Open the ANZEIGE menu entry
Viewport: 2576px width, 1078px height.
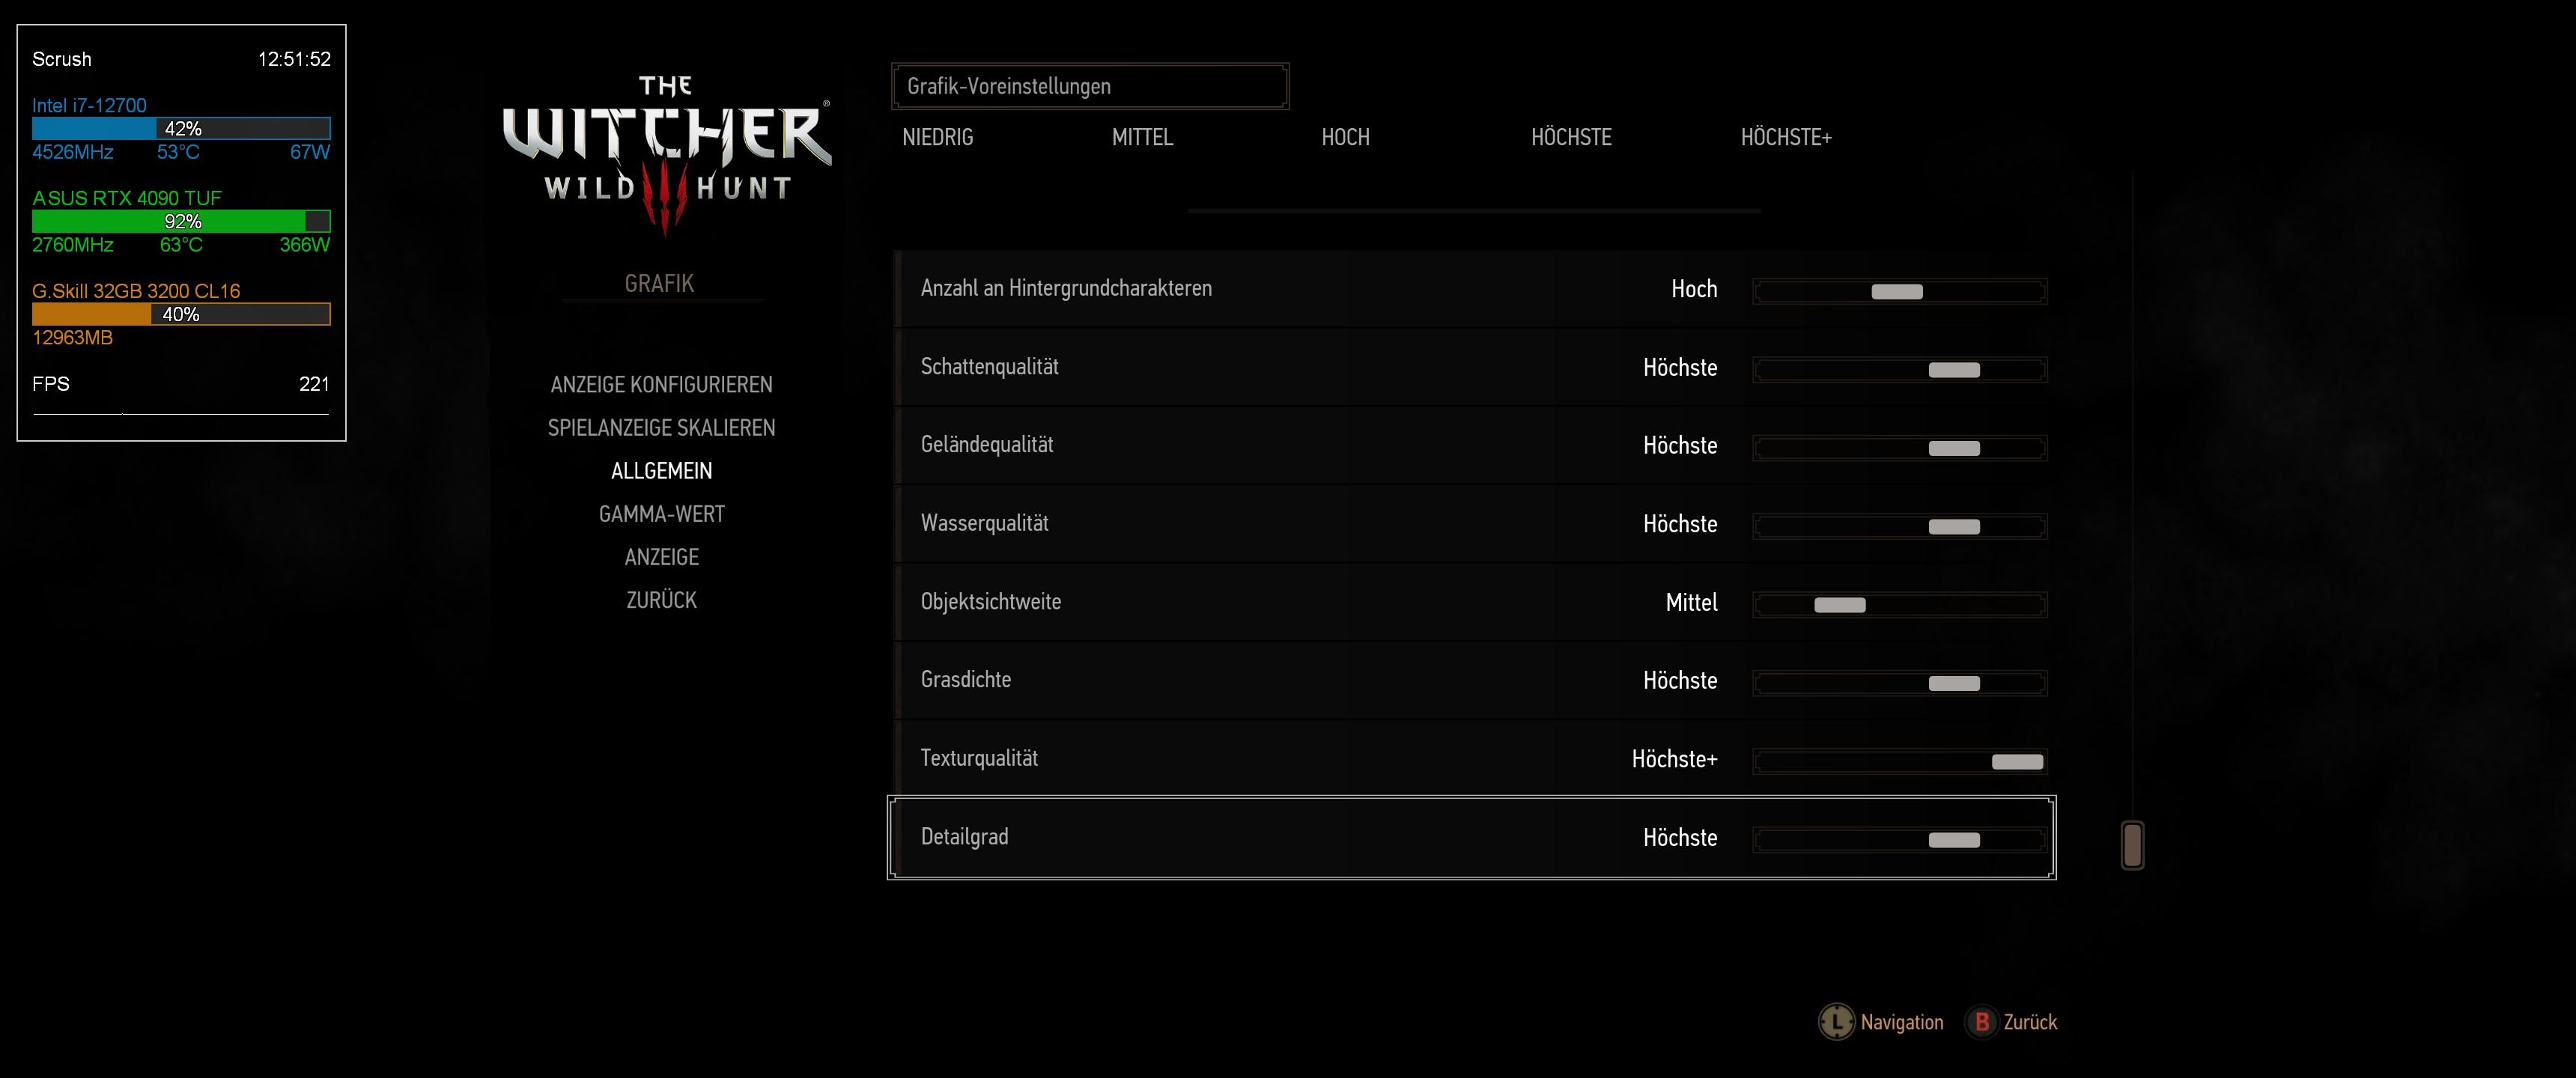661,557
